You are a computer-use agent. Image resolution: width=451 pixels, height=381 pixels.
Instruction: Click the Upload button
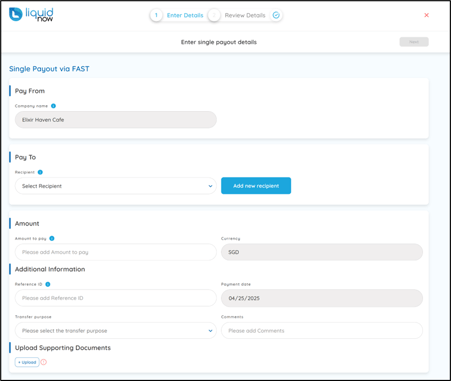(27, 362)
